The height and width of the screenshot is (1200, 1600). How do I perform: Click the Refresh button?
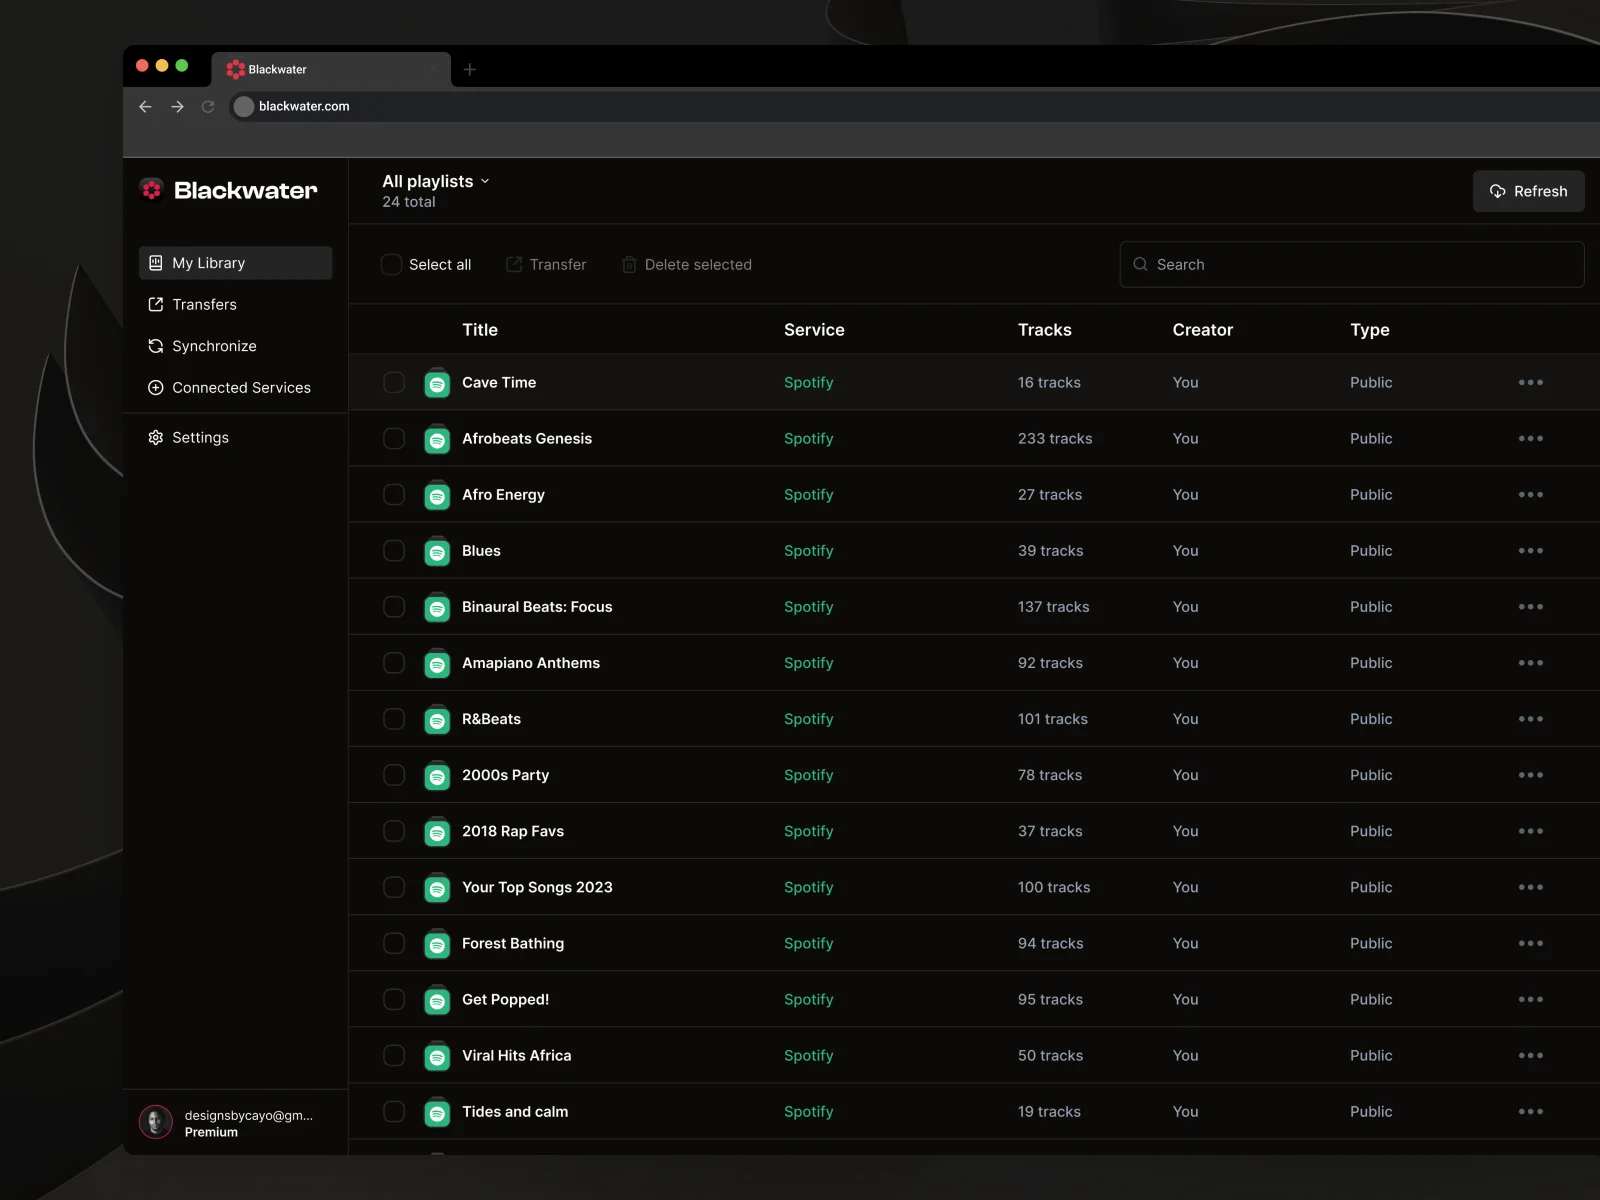tap(1528, 191)
